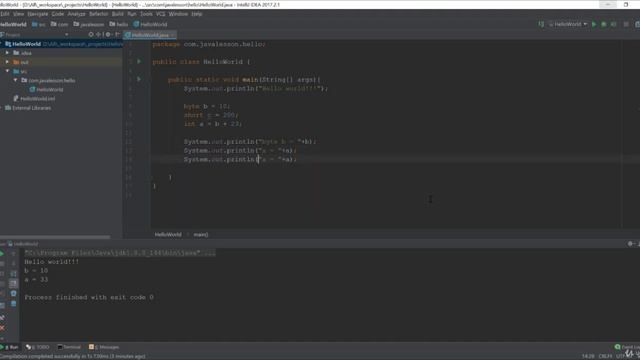Run HelloWorld with the green toolbar play icon

coord(594,24)
